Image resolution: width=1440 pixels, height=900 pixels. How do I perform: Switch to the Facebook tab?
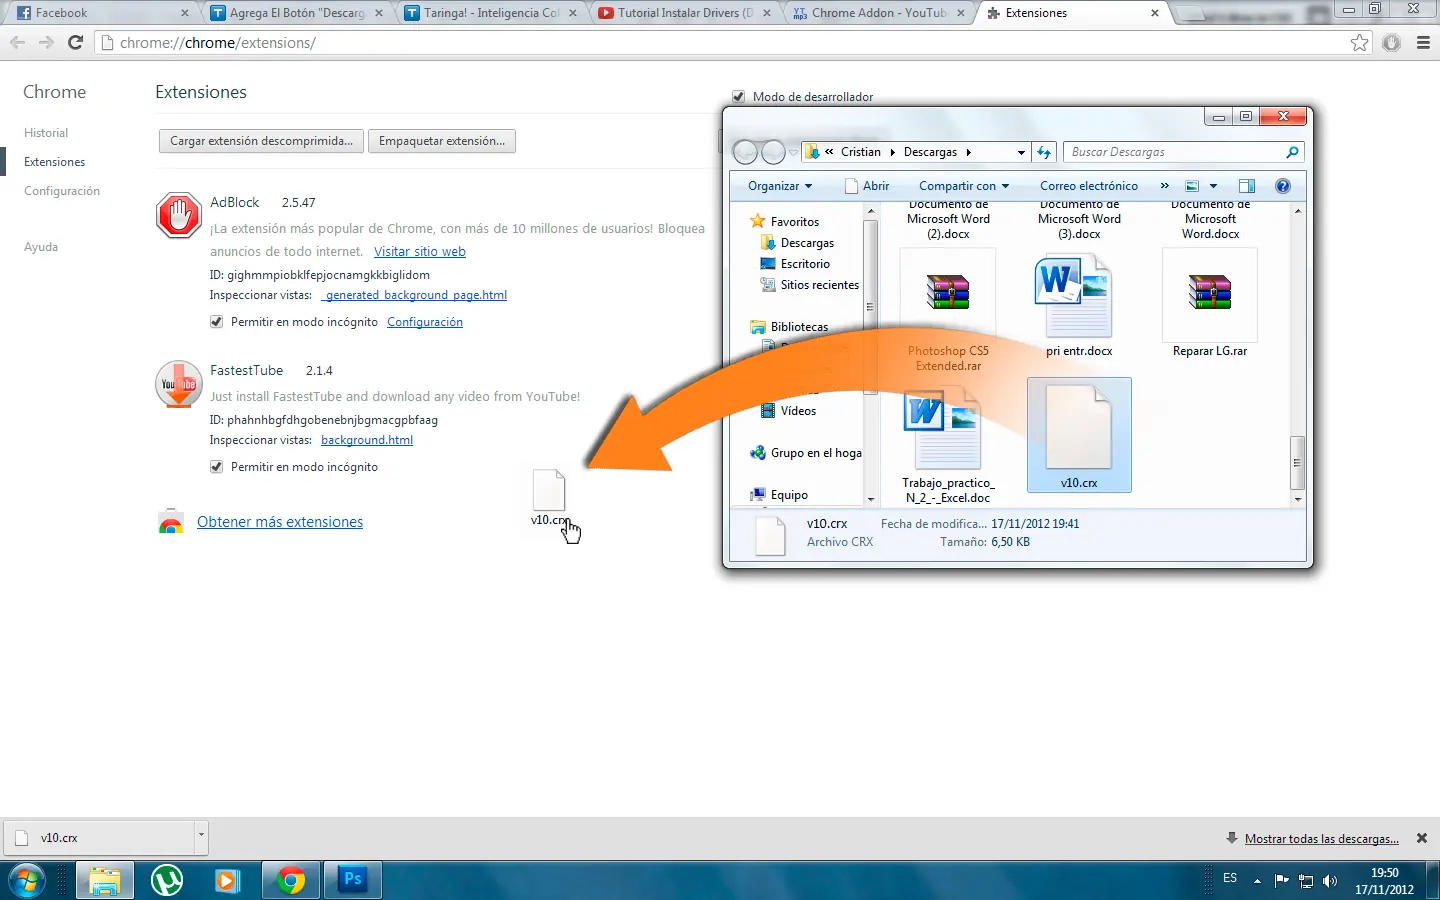(x=101, y=13)
